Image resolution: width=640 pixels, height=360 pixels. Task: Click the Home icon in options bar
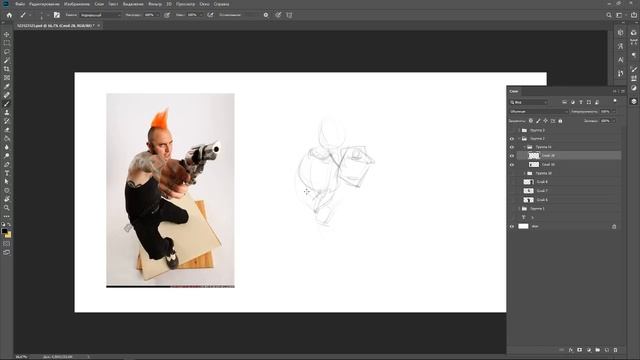coord(9,15)
